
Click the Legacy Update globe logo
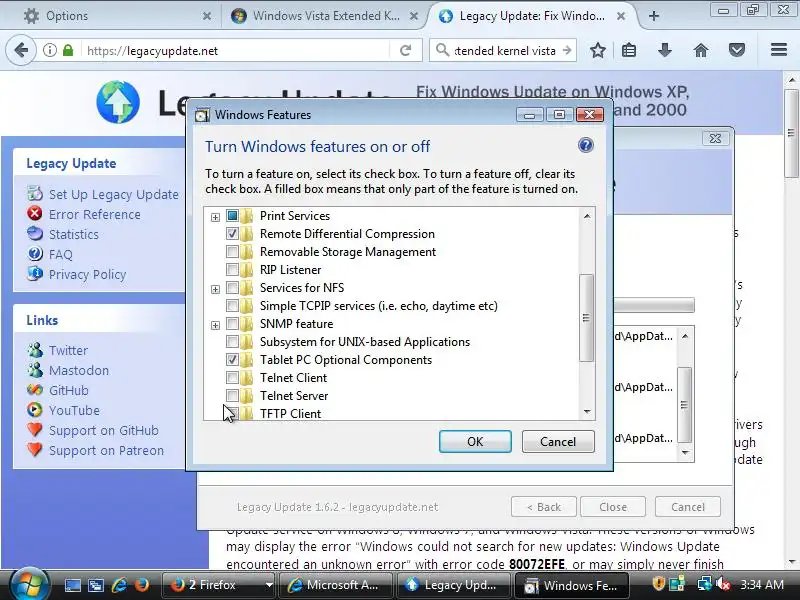[x=118, y=102]
